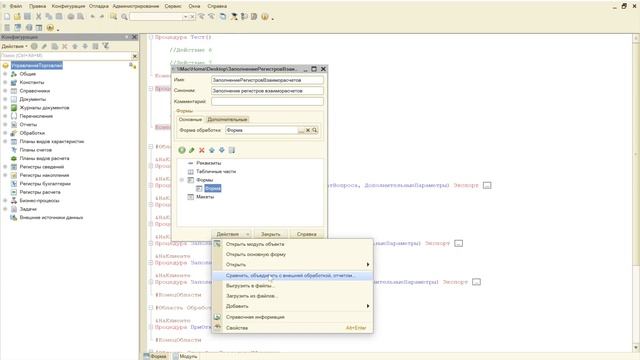Collapse Процедура Тест code block
Image resolution: width=640 pixels, height=360 pixels.
pos(151,37)
